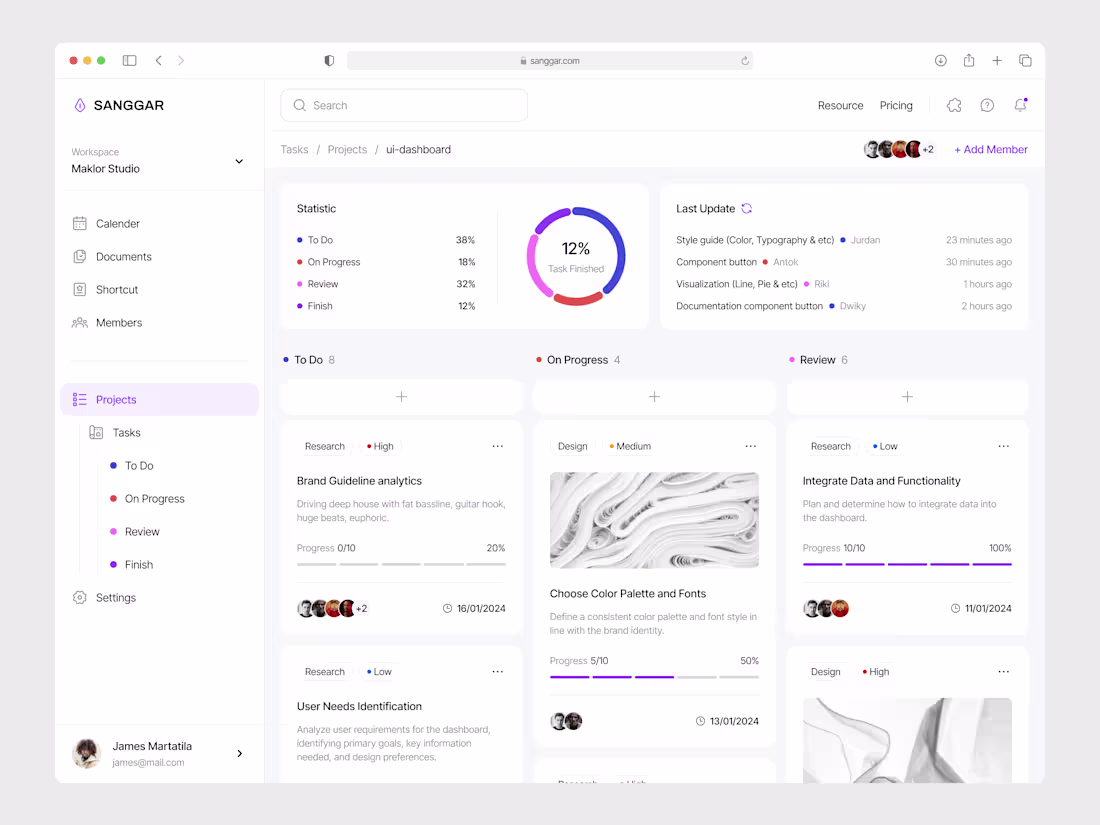Viewport: 1100px width, 825px height.
Task: Expand James Martatila profile chevron
Action: (240, 753)
